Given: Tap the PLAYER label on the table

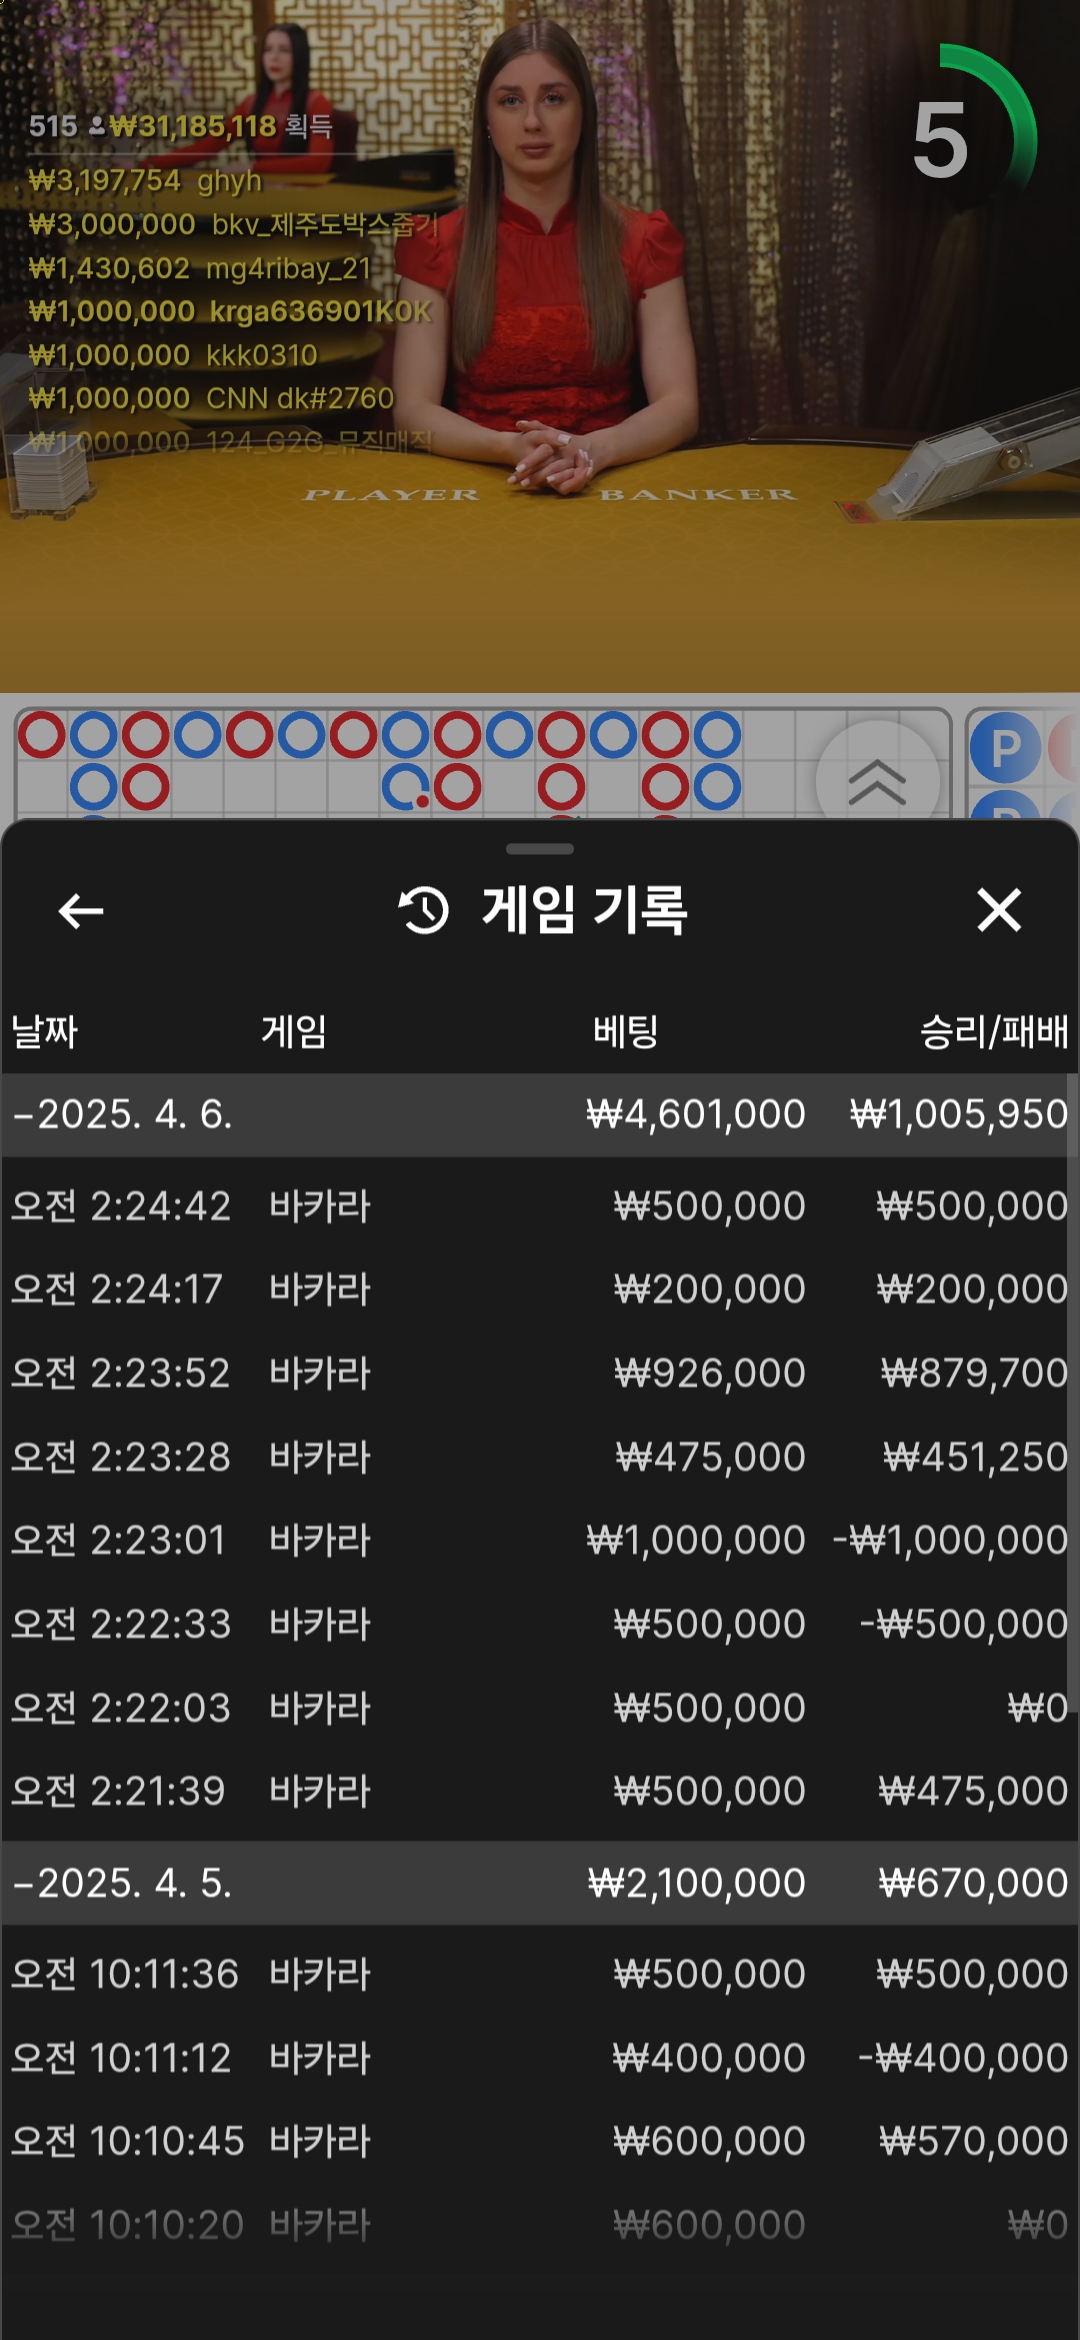Looking at the screenshot, I should coord(391,495).
